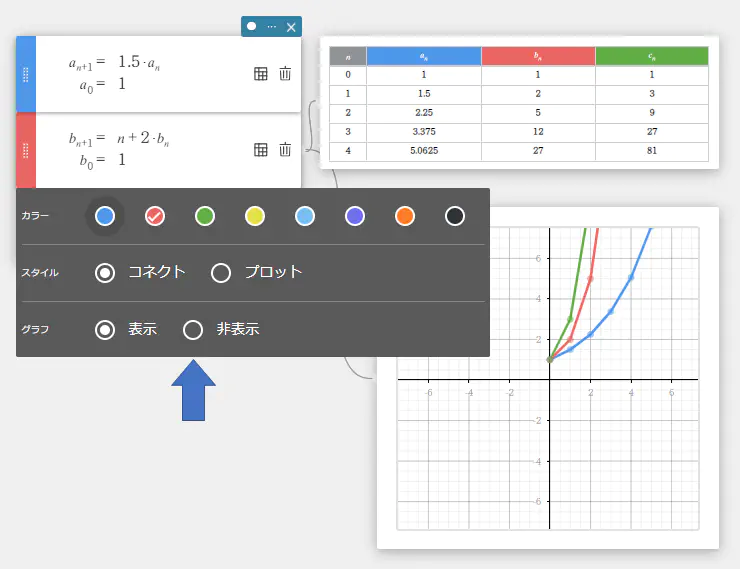The image size is (740, 569).
Task: Click the a_n+1 formula 1.5·a_n
Action: click(138, 63)
